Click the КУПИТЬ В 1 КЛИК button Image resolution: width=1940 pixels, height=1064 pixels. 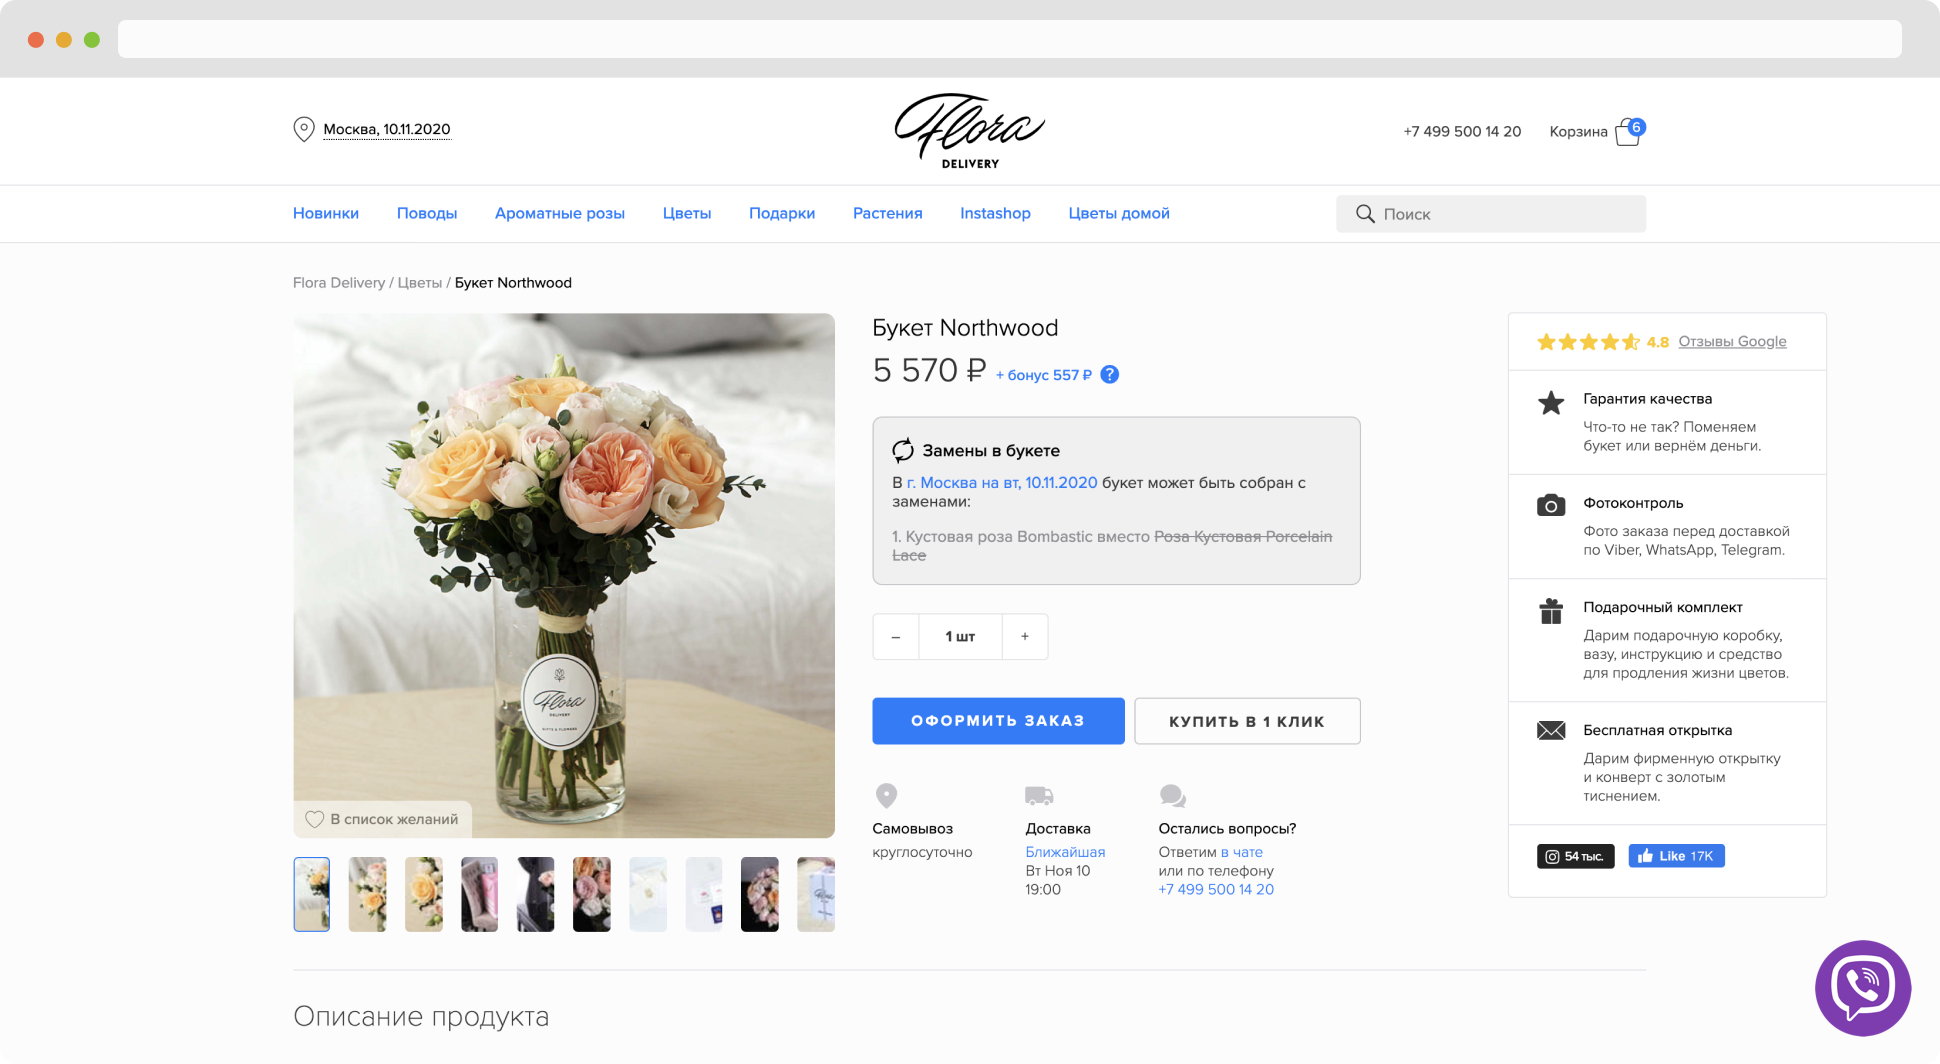[1247, 721]
